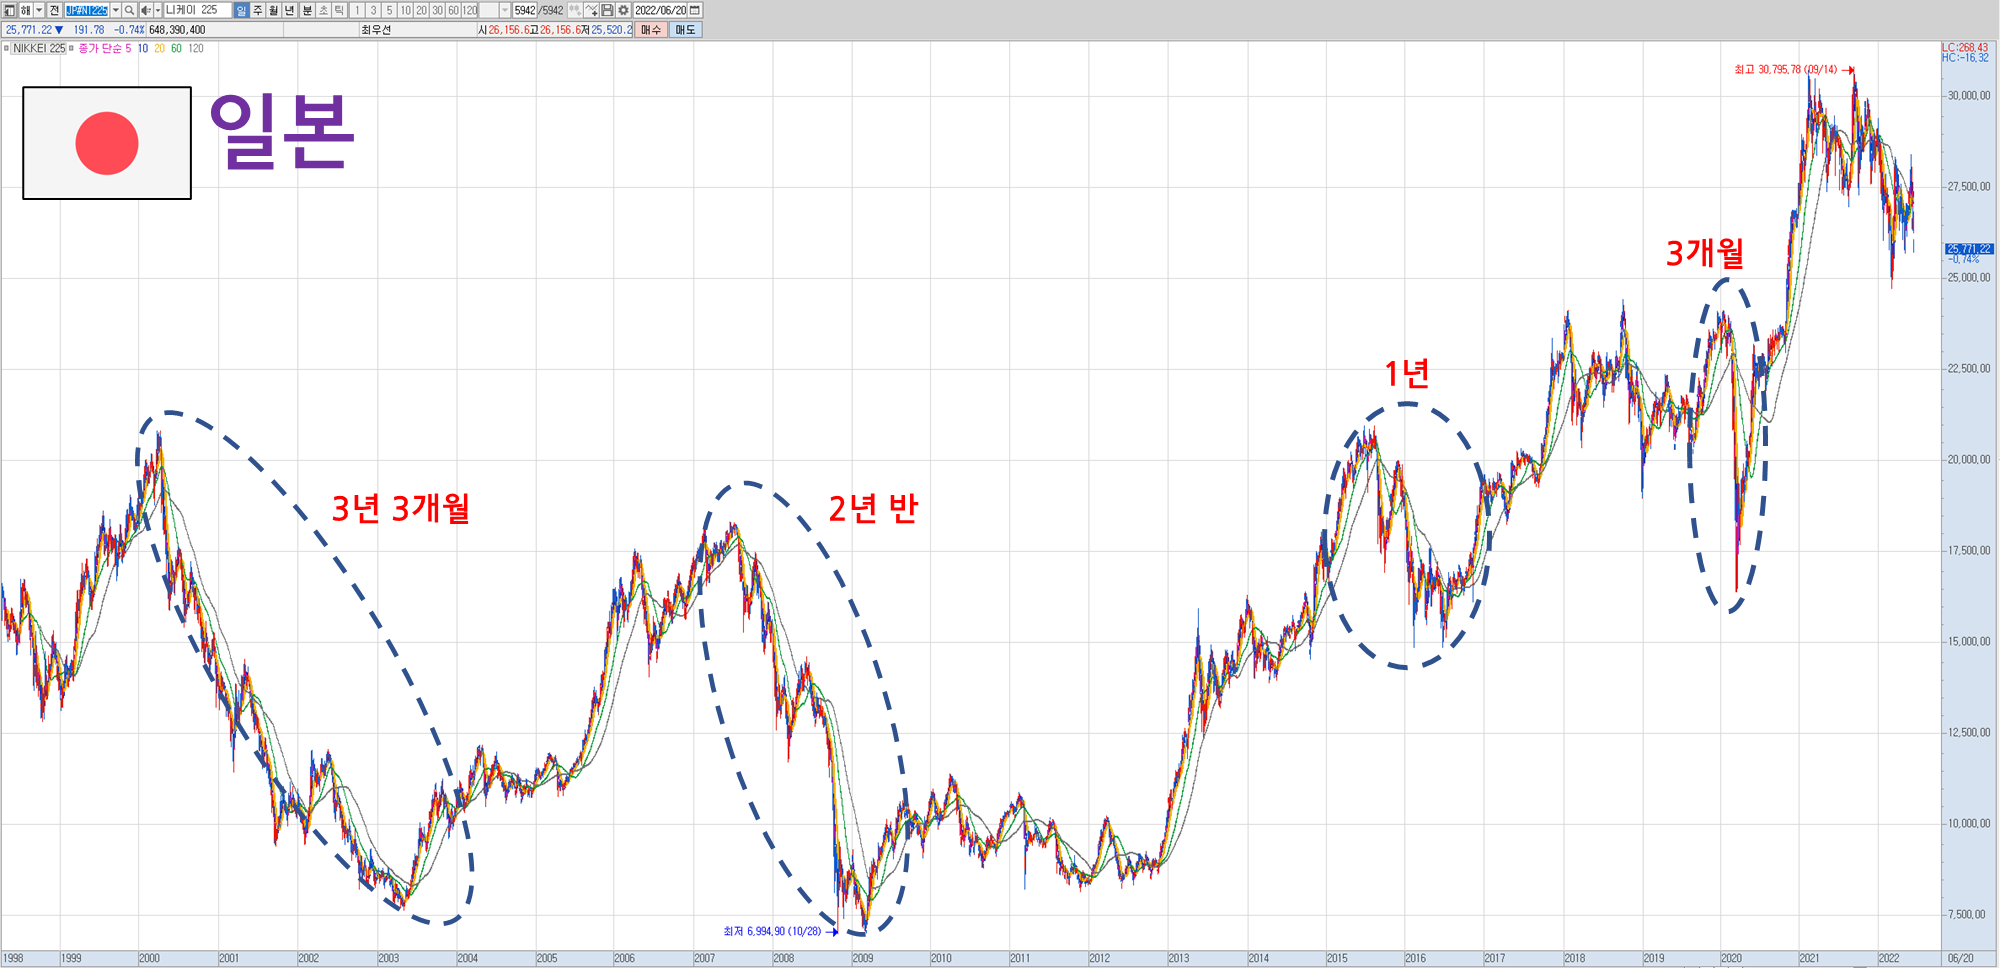
Task: Click the 2022/06/20 date field
Action: point(660,10)
